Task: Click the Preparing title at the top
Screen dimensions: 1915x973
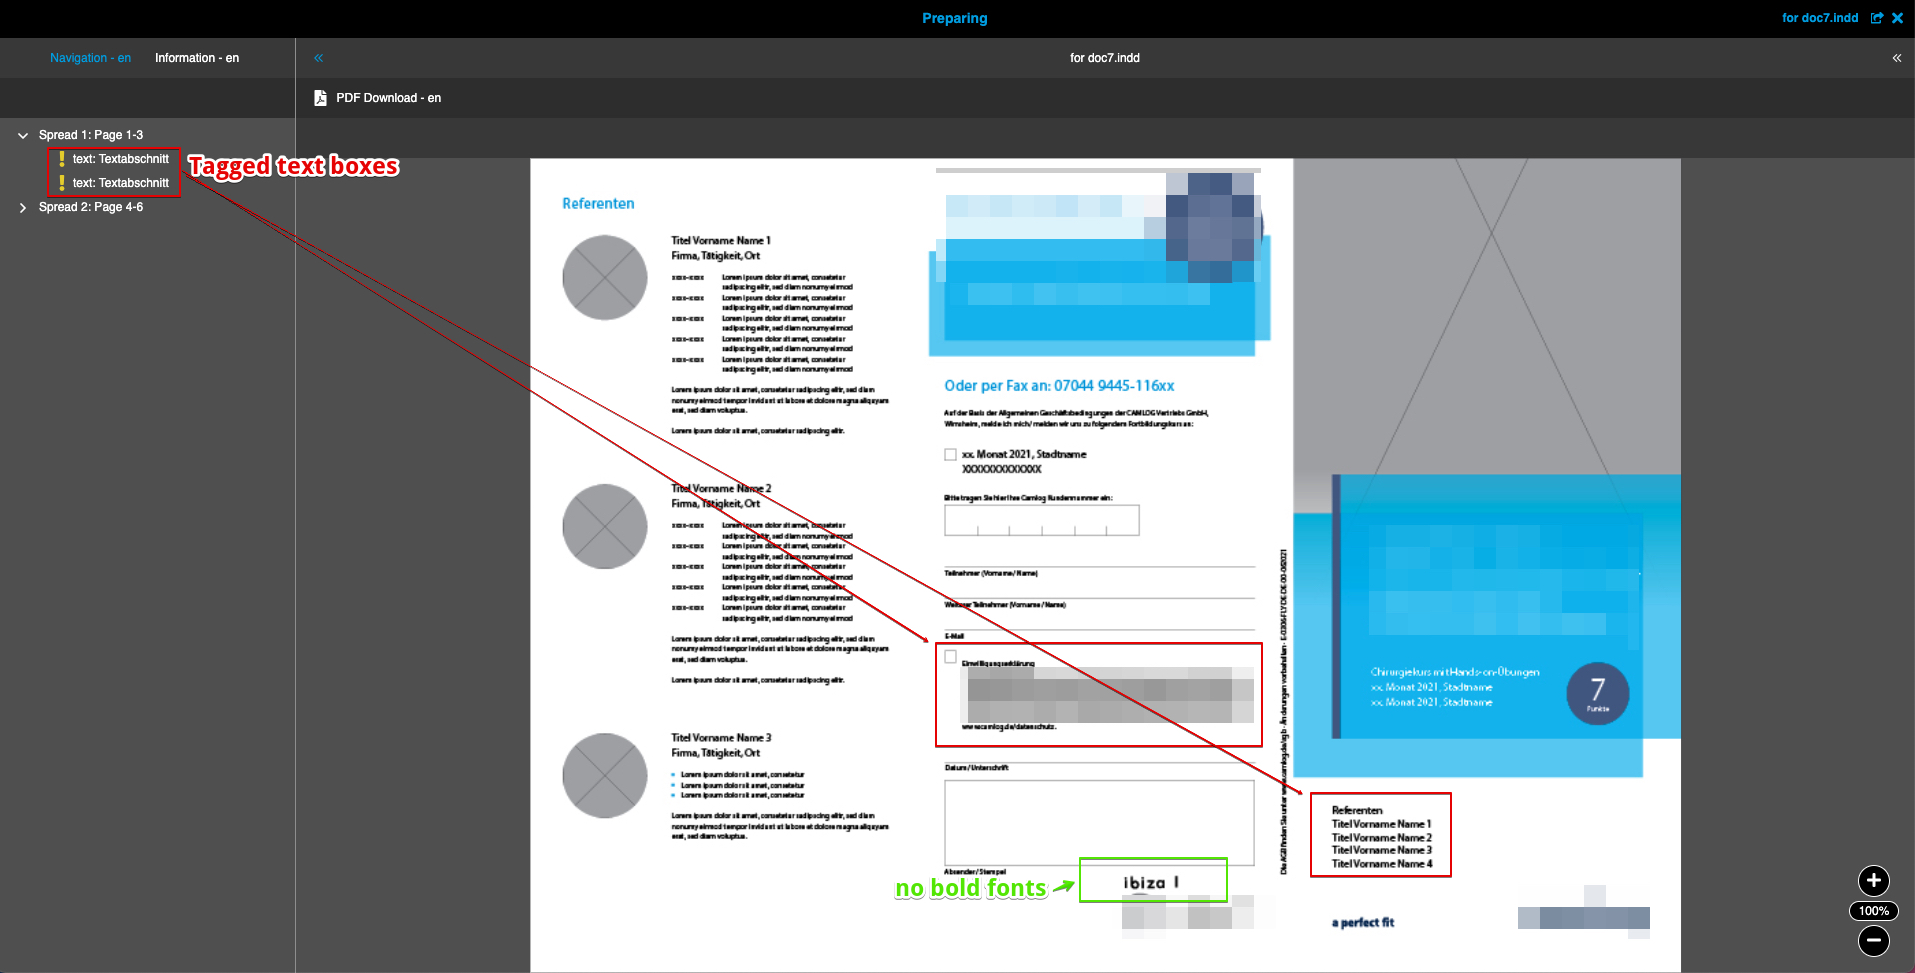Action: coord(955,18)
